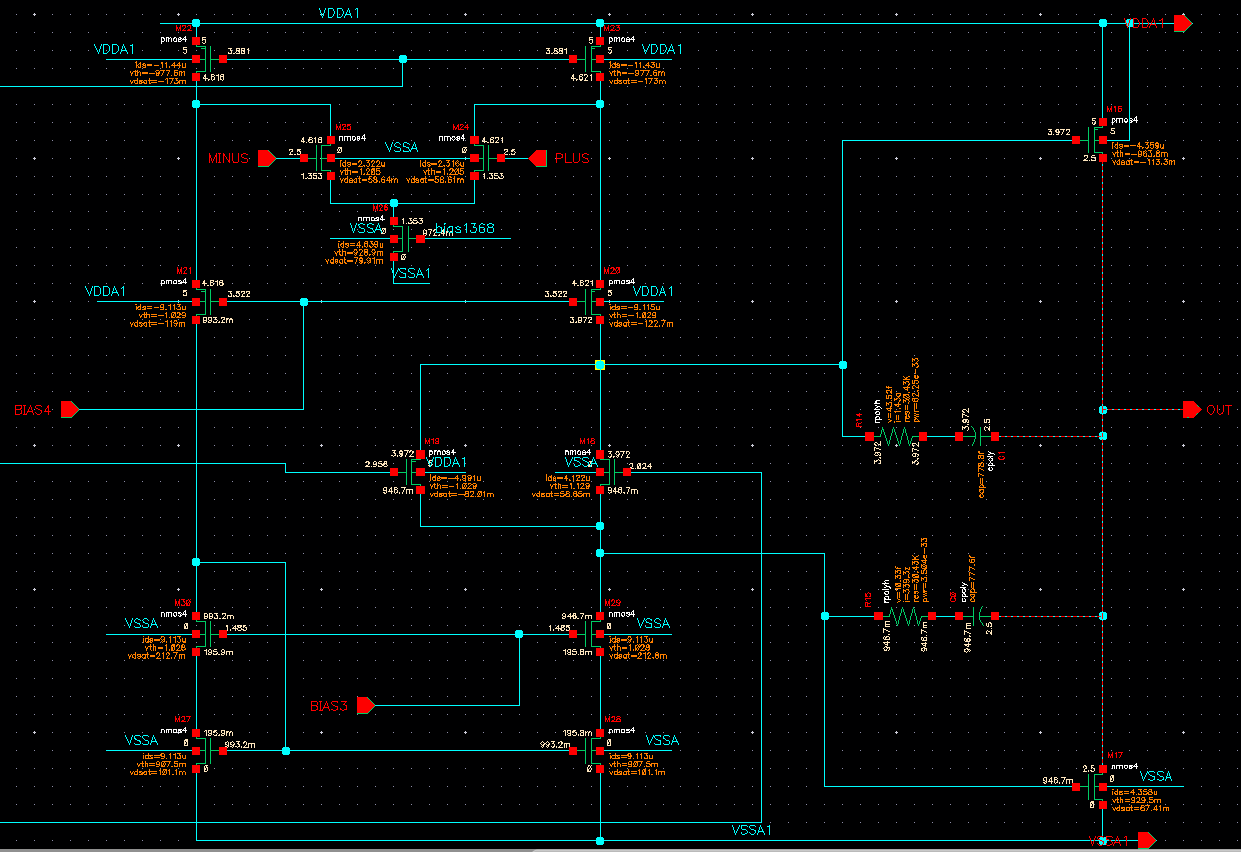This screenshot has width=1241, height=852.
Task: Click the VSSA1 label under M26
Action: [x=410, y=273]
